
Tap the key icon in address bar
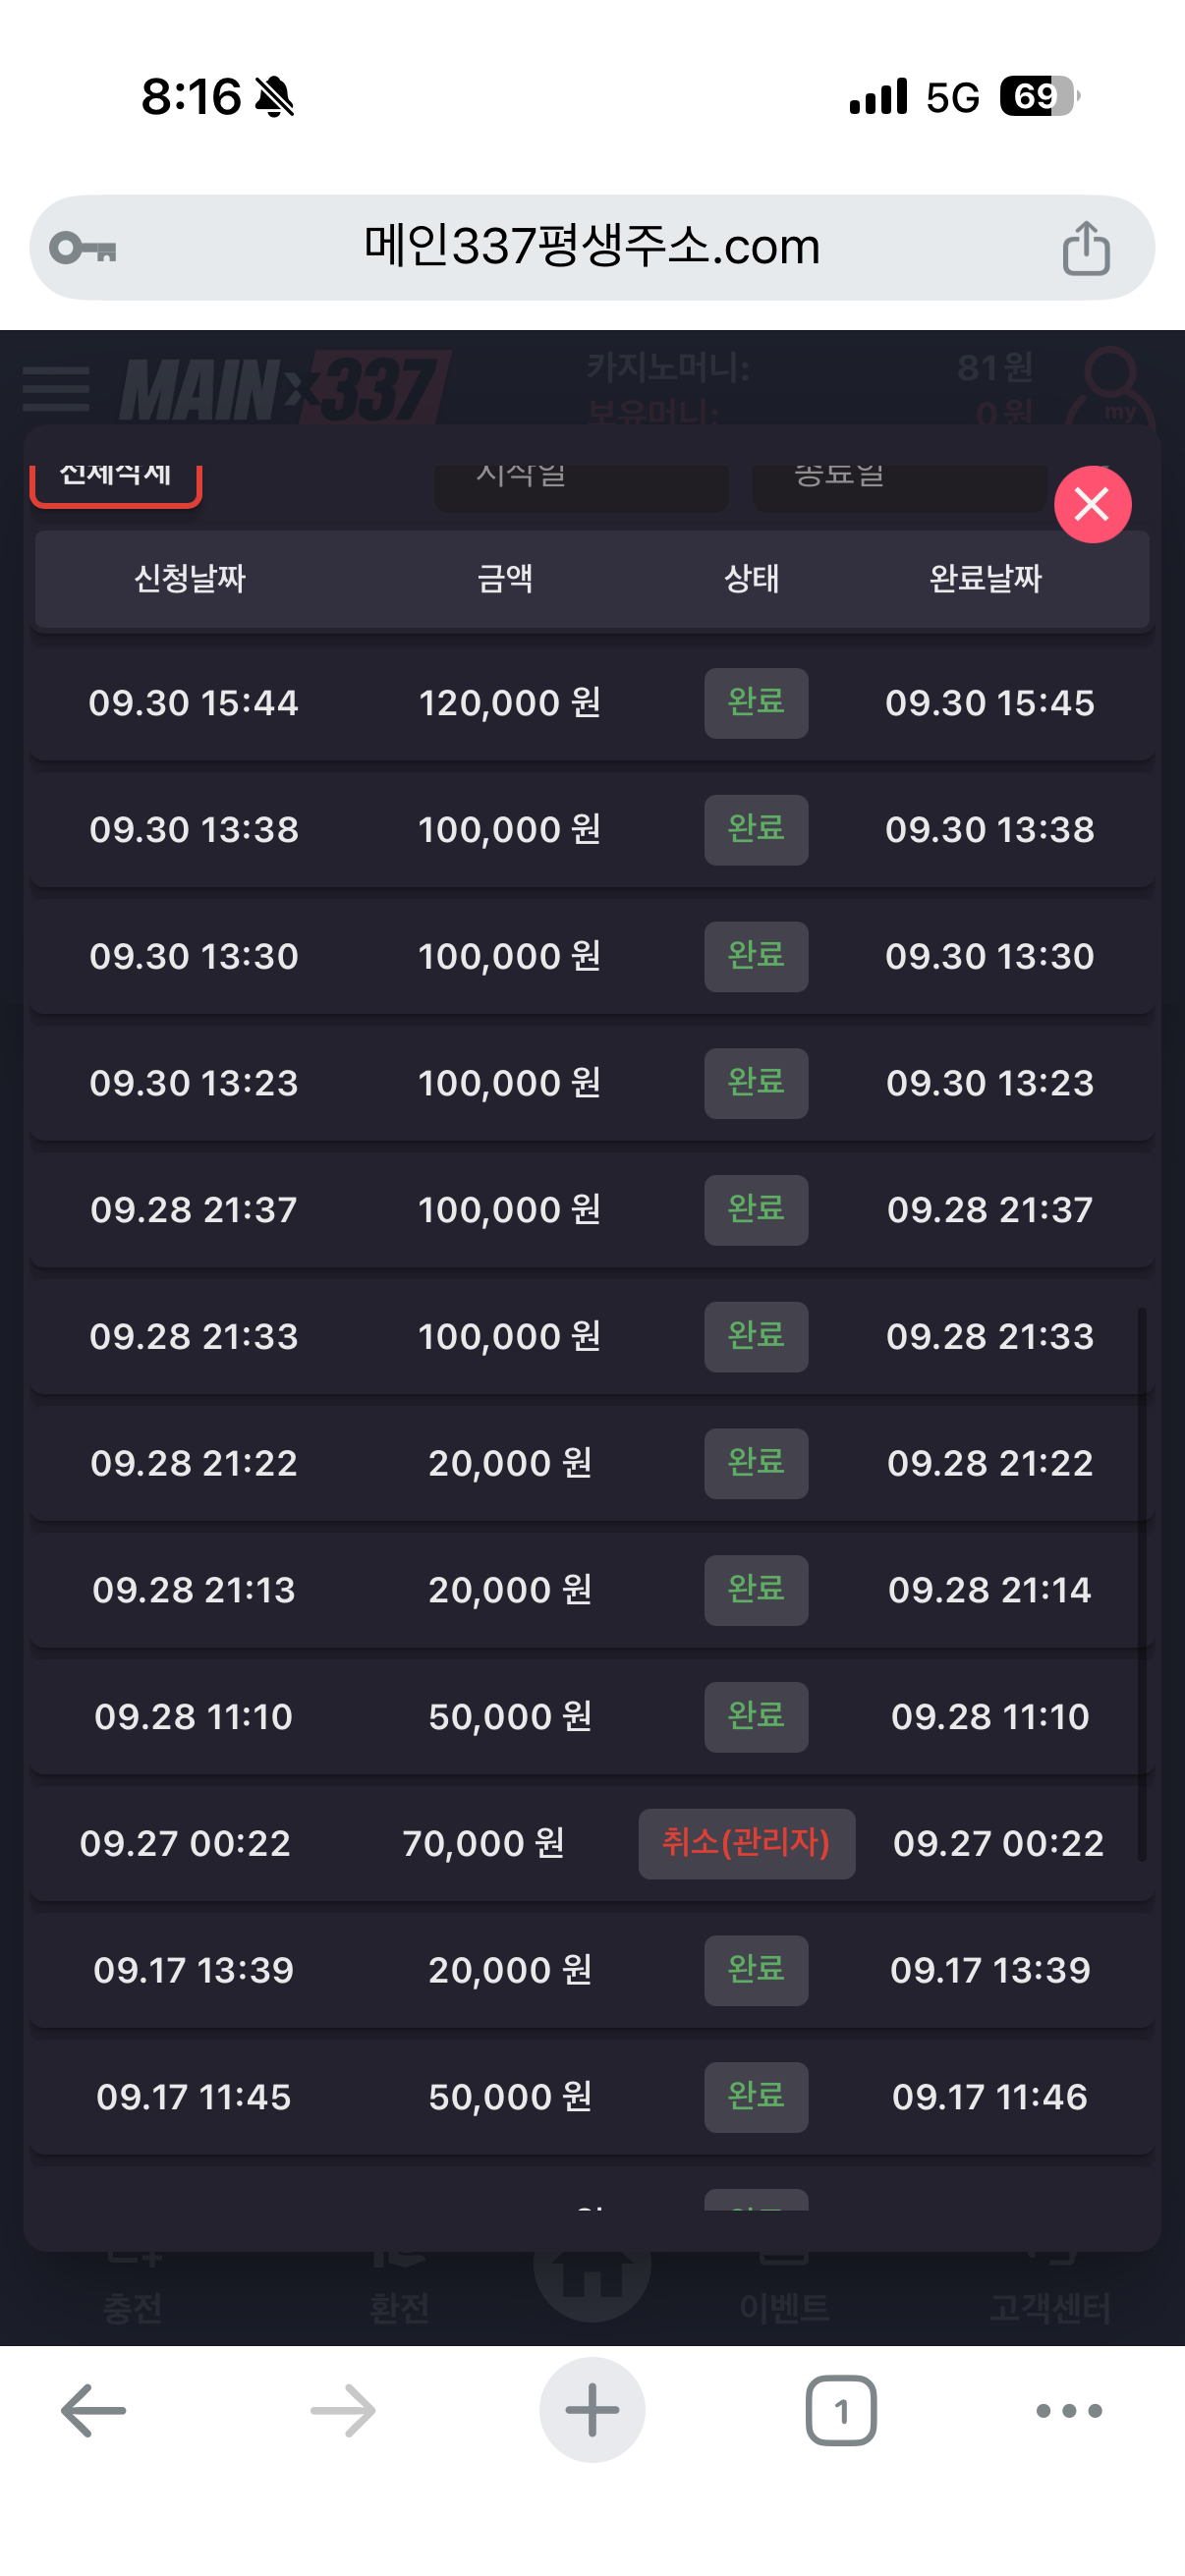click(83, 248)
